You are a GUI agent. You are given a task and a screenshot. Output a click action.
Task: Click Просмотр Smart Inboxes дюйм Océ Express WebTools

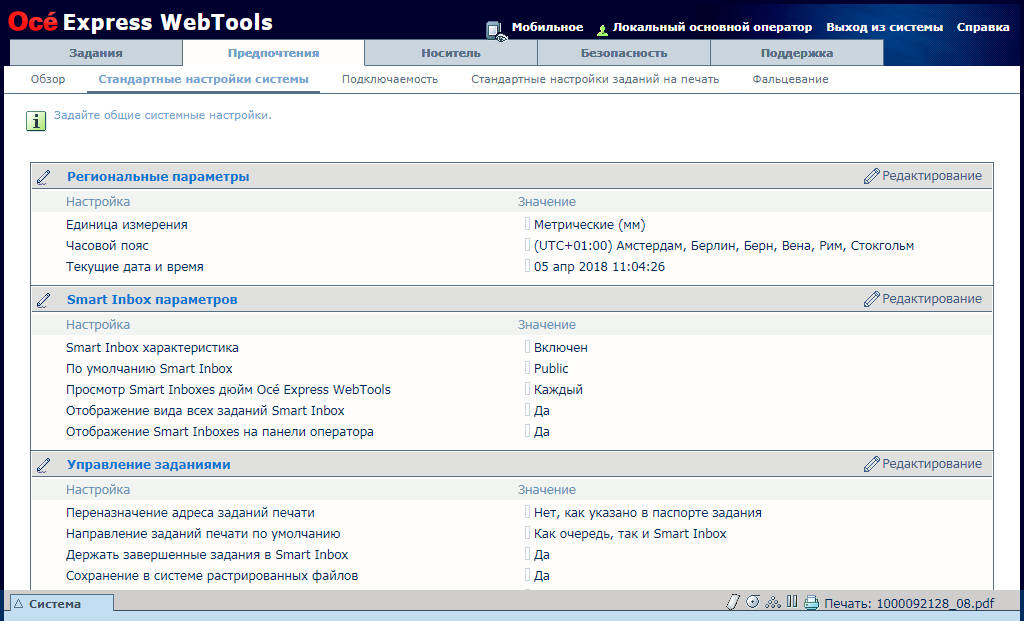pyautogui.click(x=229, y=389)
